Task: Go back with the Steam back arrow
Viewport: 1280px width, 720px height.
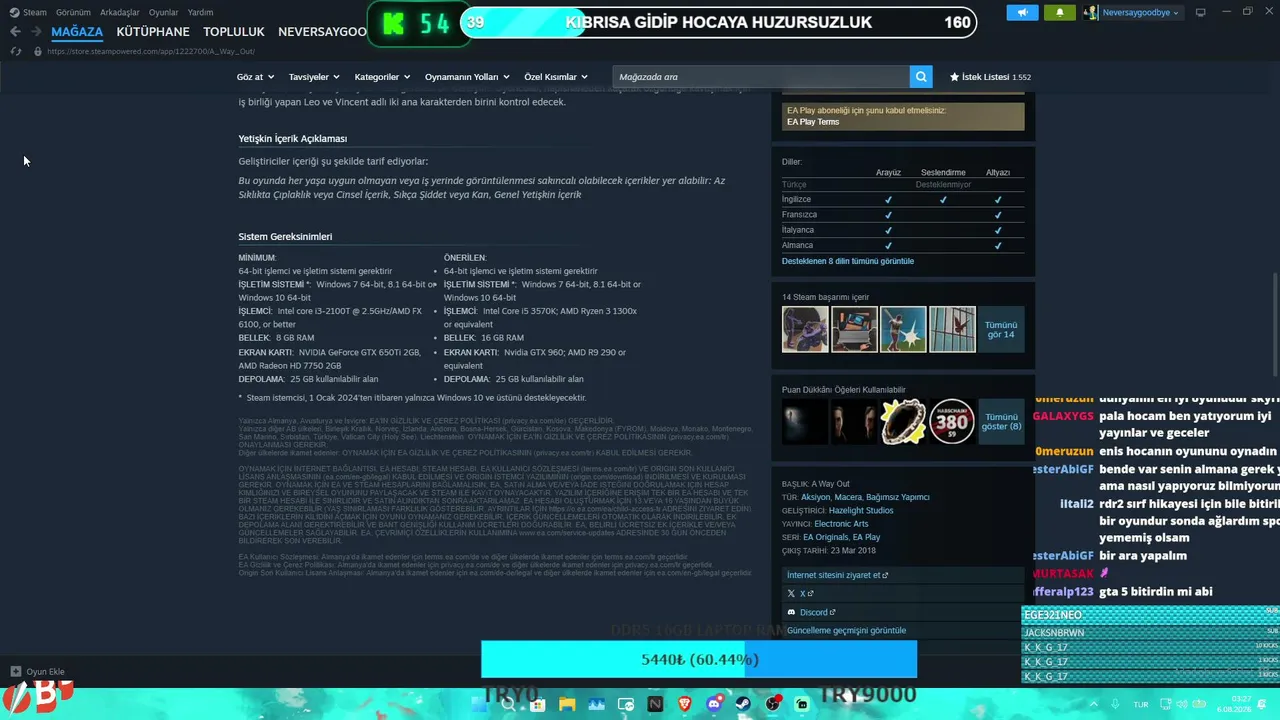Action: (x=15, y=32)
